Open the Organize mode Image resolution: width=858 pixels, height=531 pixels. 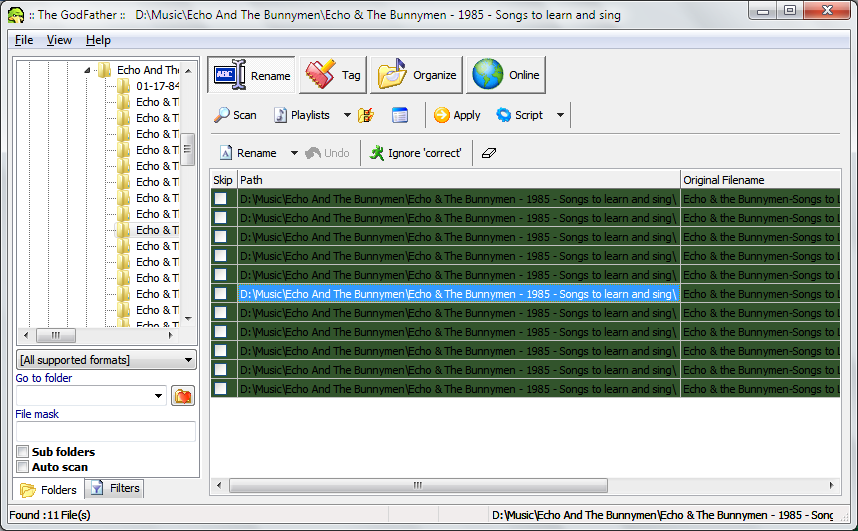[416, 75]
